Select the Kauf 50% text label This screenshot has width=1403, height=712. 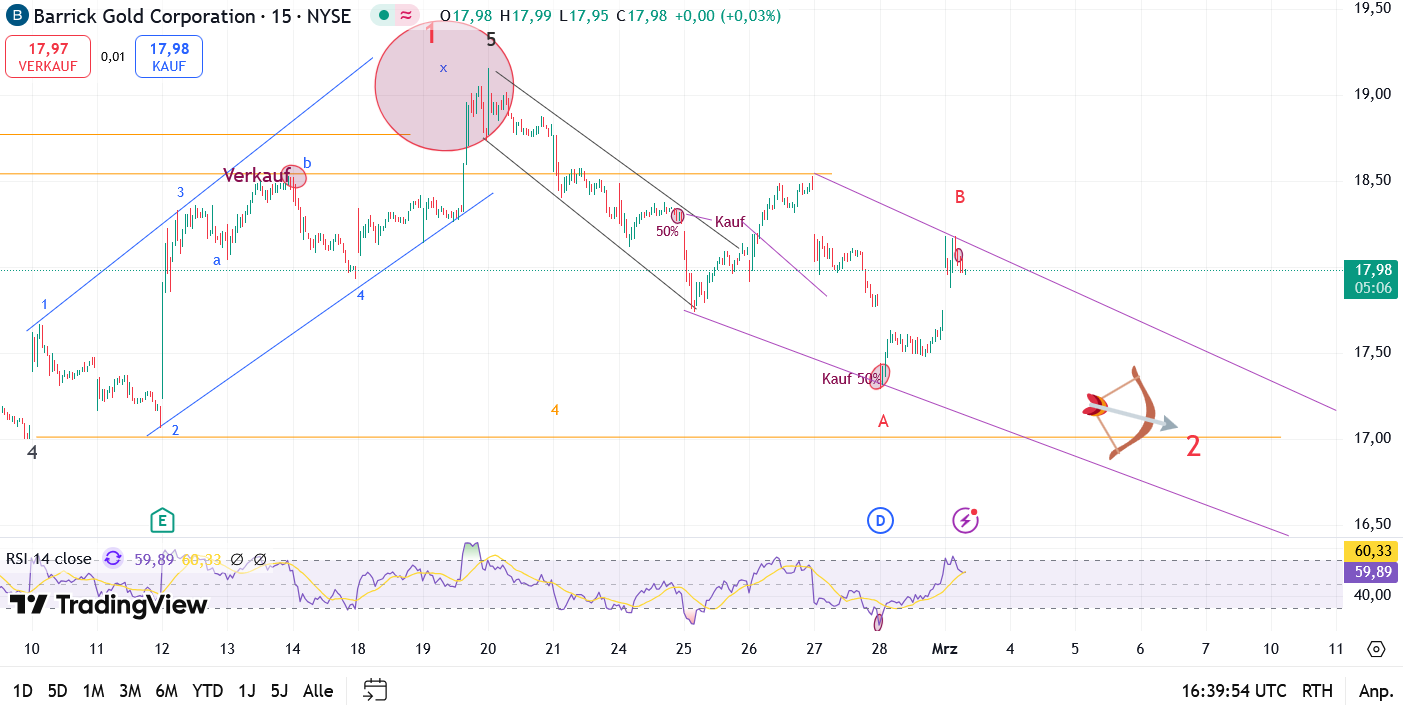coord(851,378)
